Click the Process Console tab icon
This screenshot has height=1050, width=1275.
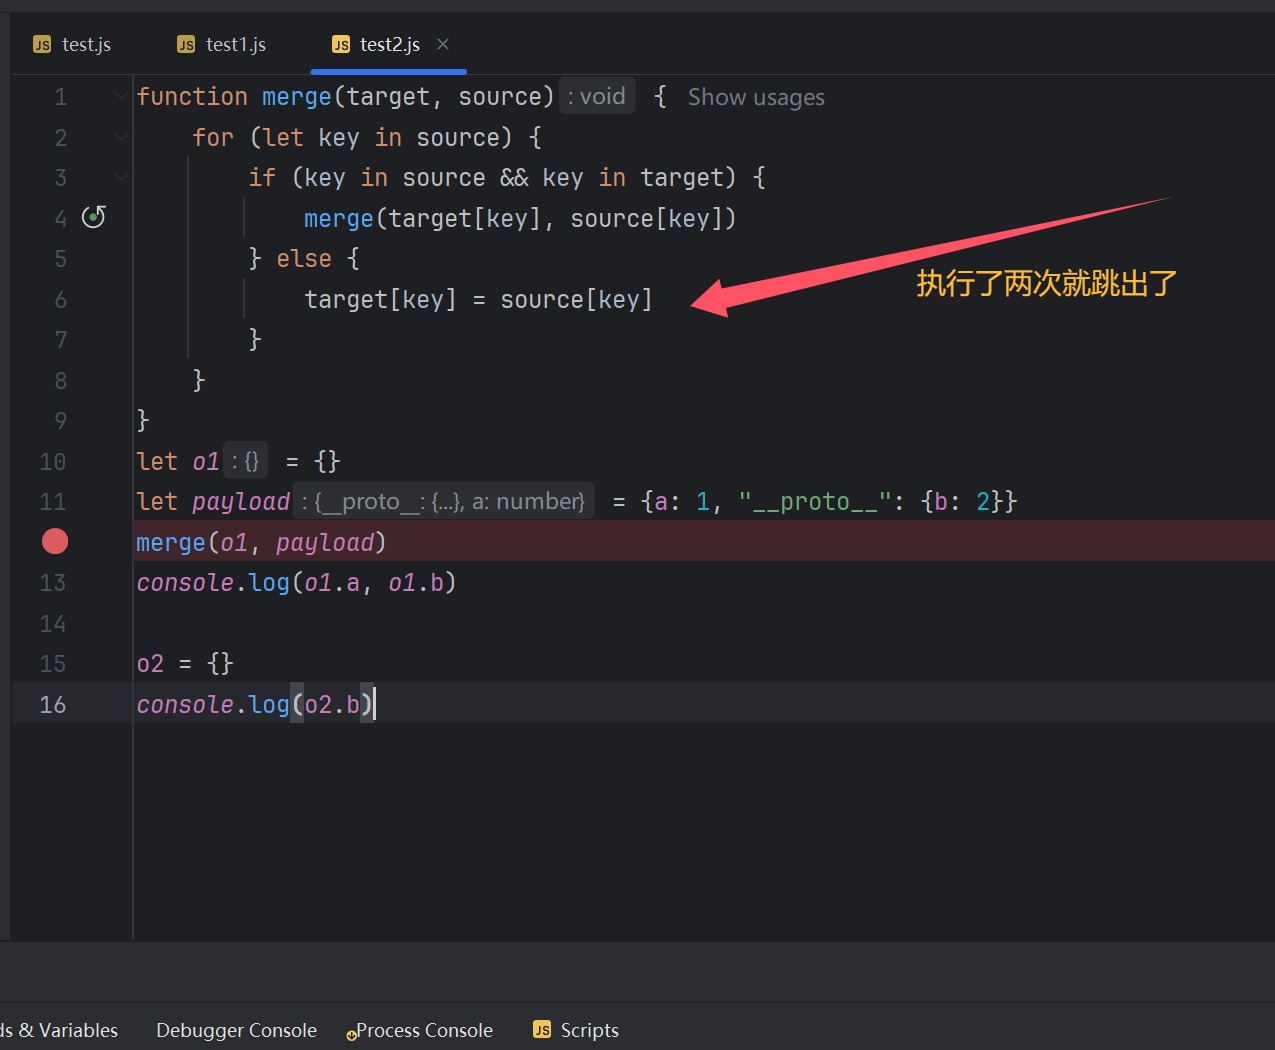(351, 1034)
